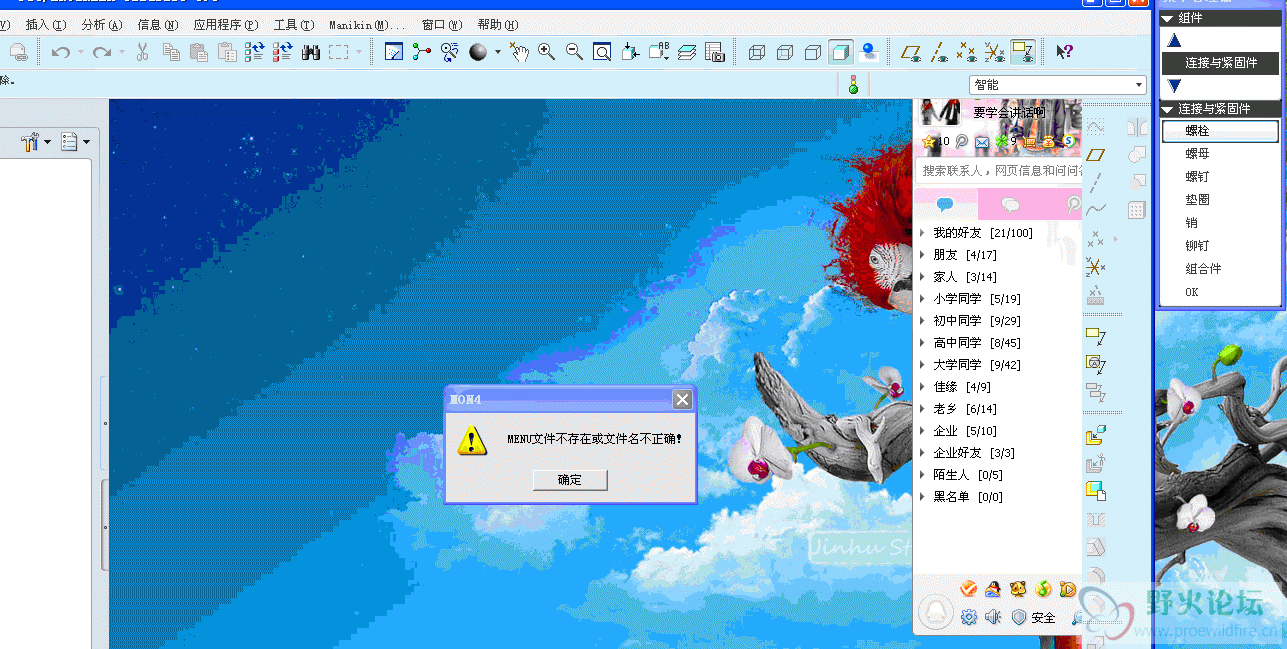1287x649 pixels.
Task: Click the spin center toggle icon
Action: tap(422, 52)
